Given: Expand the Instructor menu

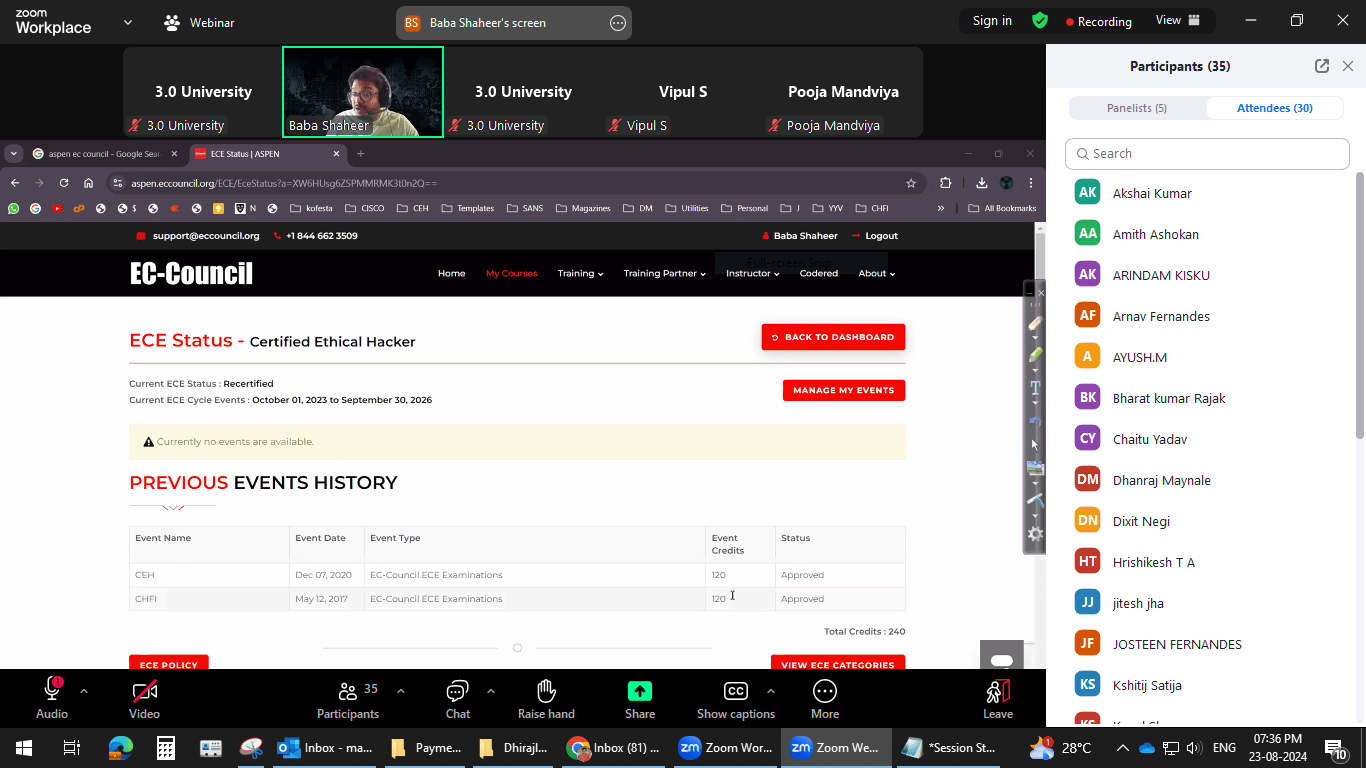Looking at the screenshot, I should [x=752, y=273].
